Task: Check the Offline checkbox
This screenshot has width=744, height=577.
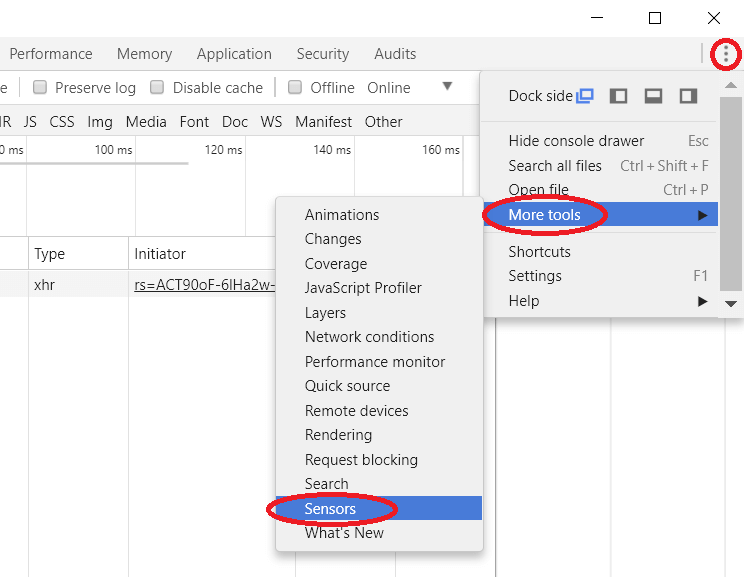Action: [x=295, y=88]
